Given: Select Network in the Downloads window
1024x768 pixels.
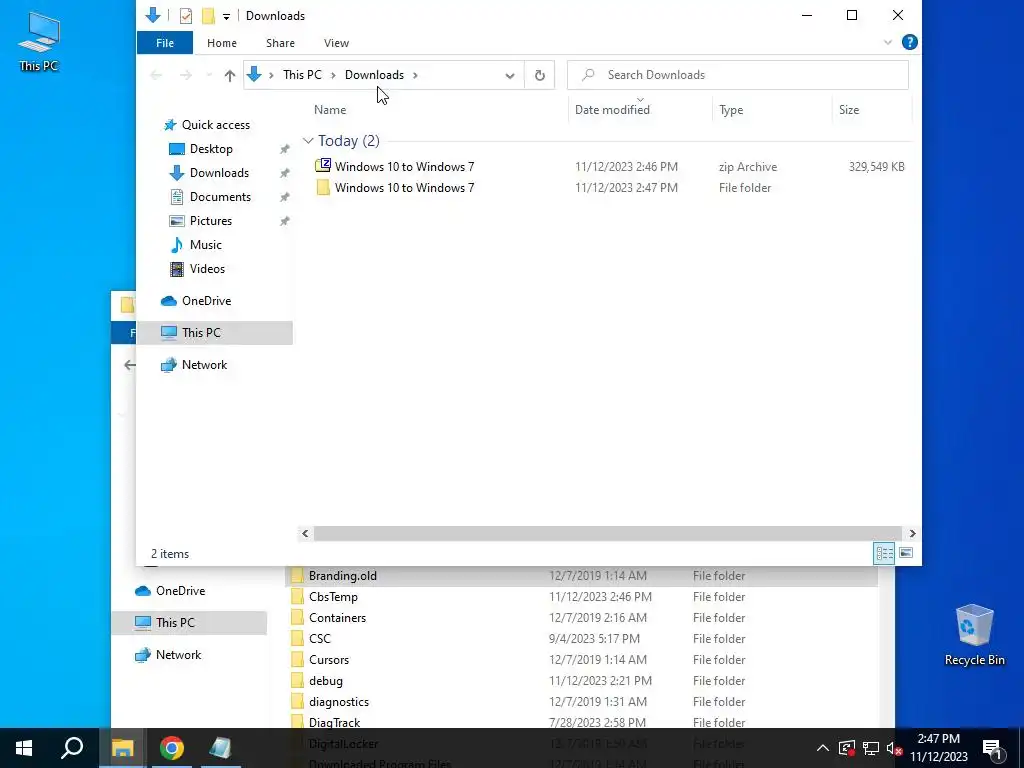Looking at the screenshot, I should point(204,364).
